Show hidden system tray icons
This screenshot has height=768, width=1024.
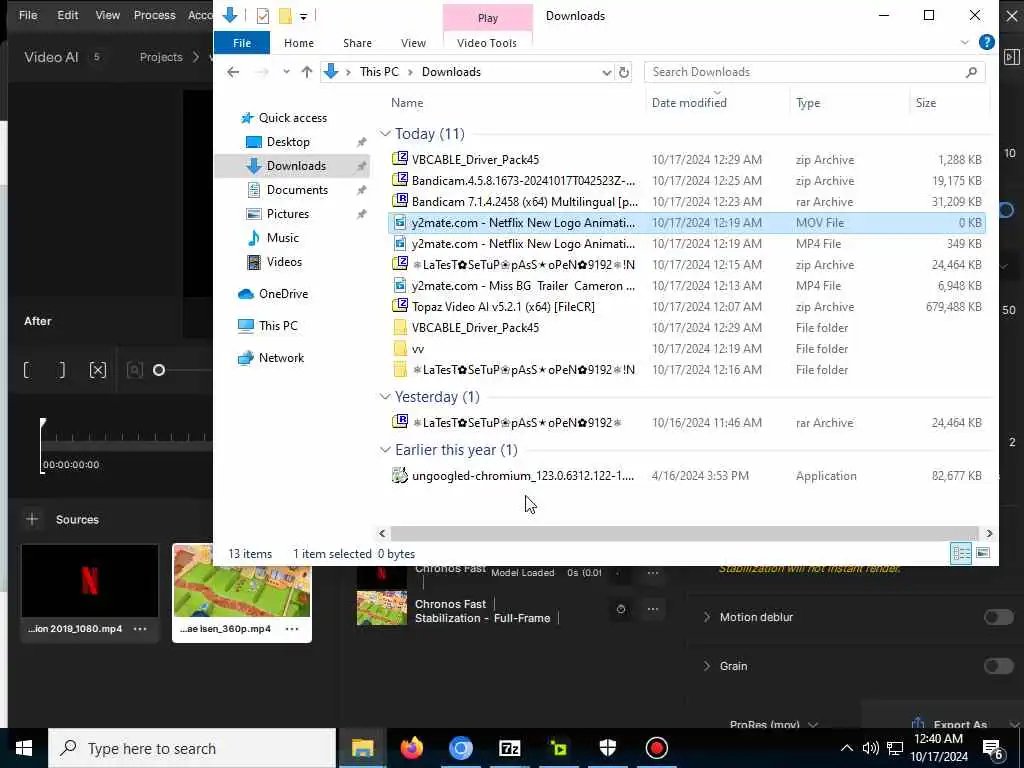pyautogui.click(x=846, y=748)
